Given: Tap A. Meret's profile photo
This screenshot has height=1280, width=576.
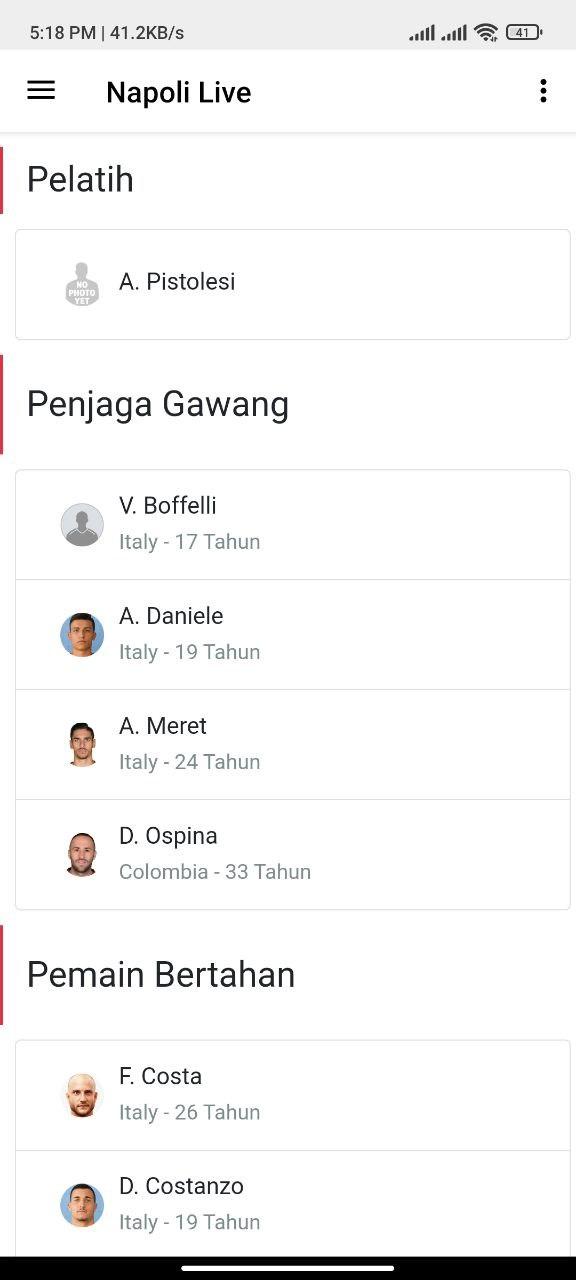Looking at the screenshot, I should pyautogui.click(x=82, y=745).
